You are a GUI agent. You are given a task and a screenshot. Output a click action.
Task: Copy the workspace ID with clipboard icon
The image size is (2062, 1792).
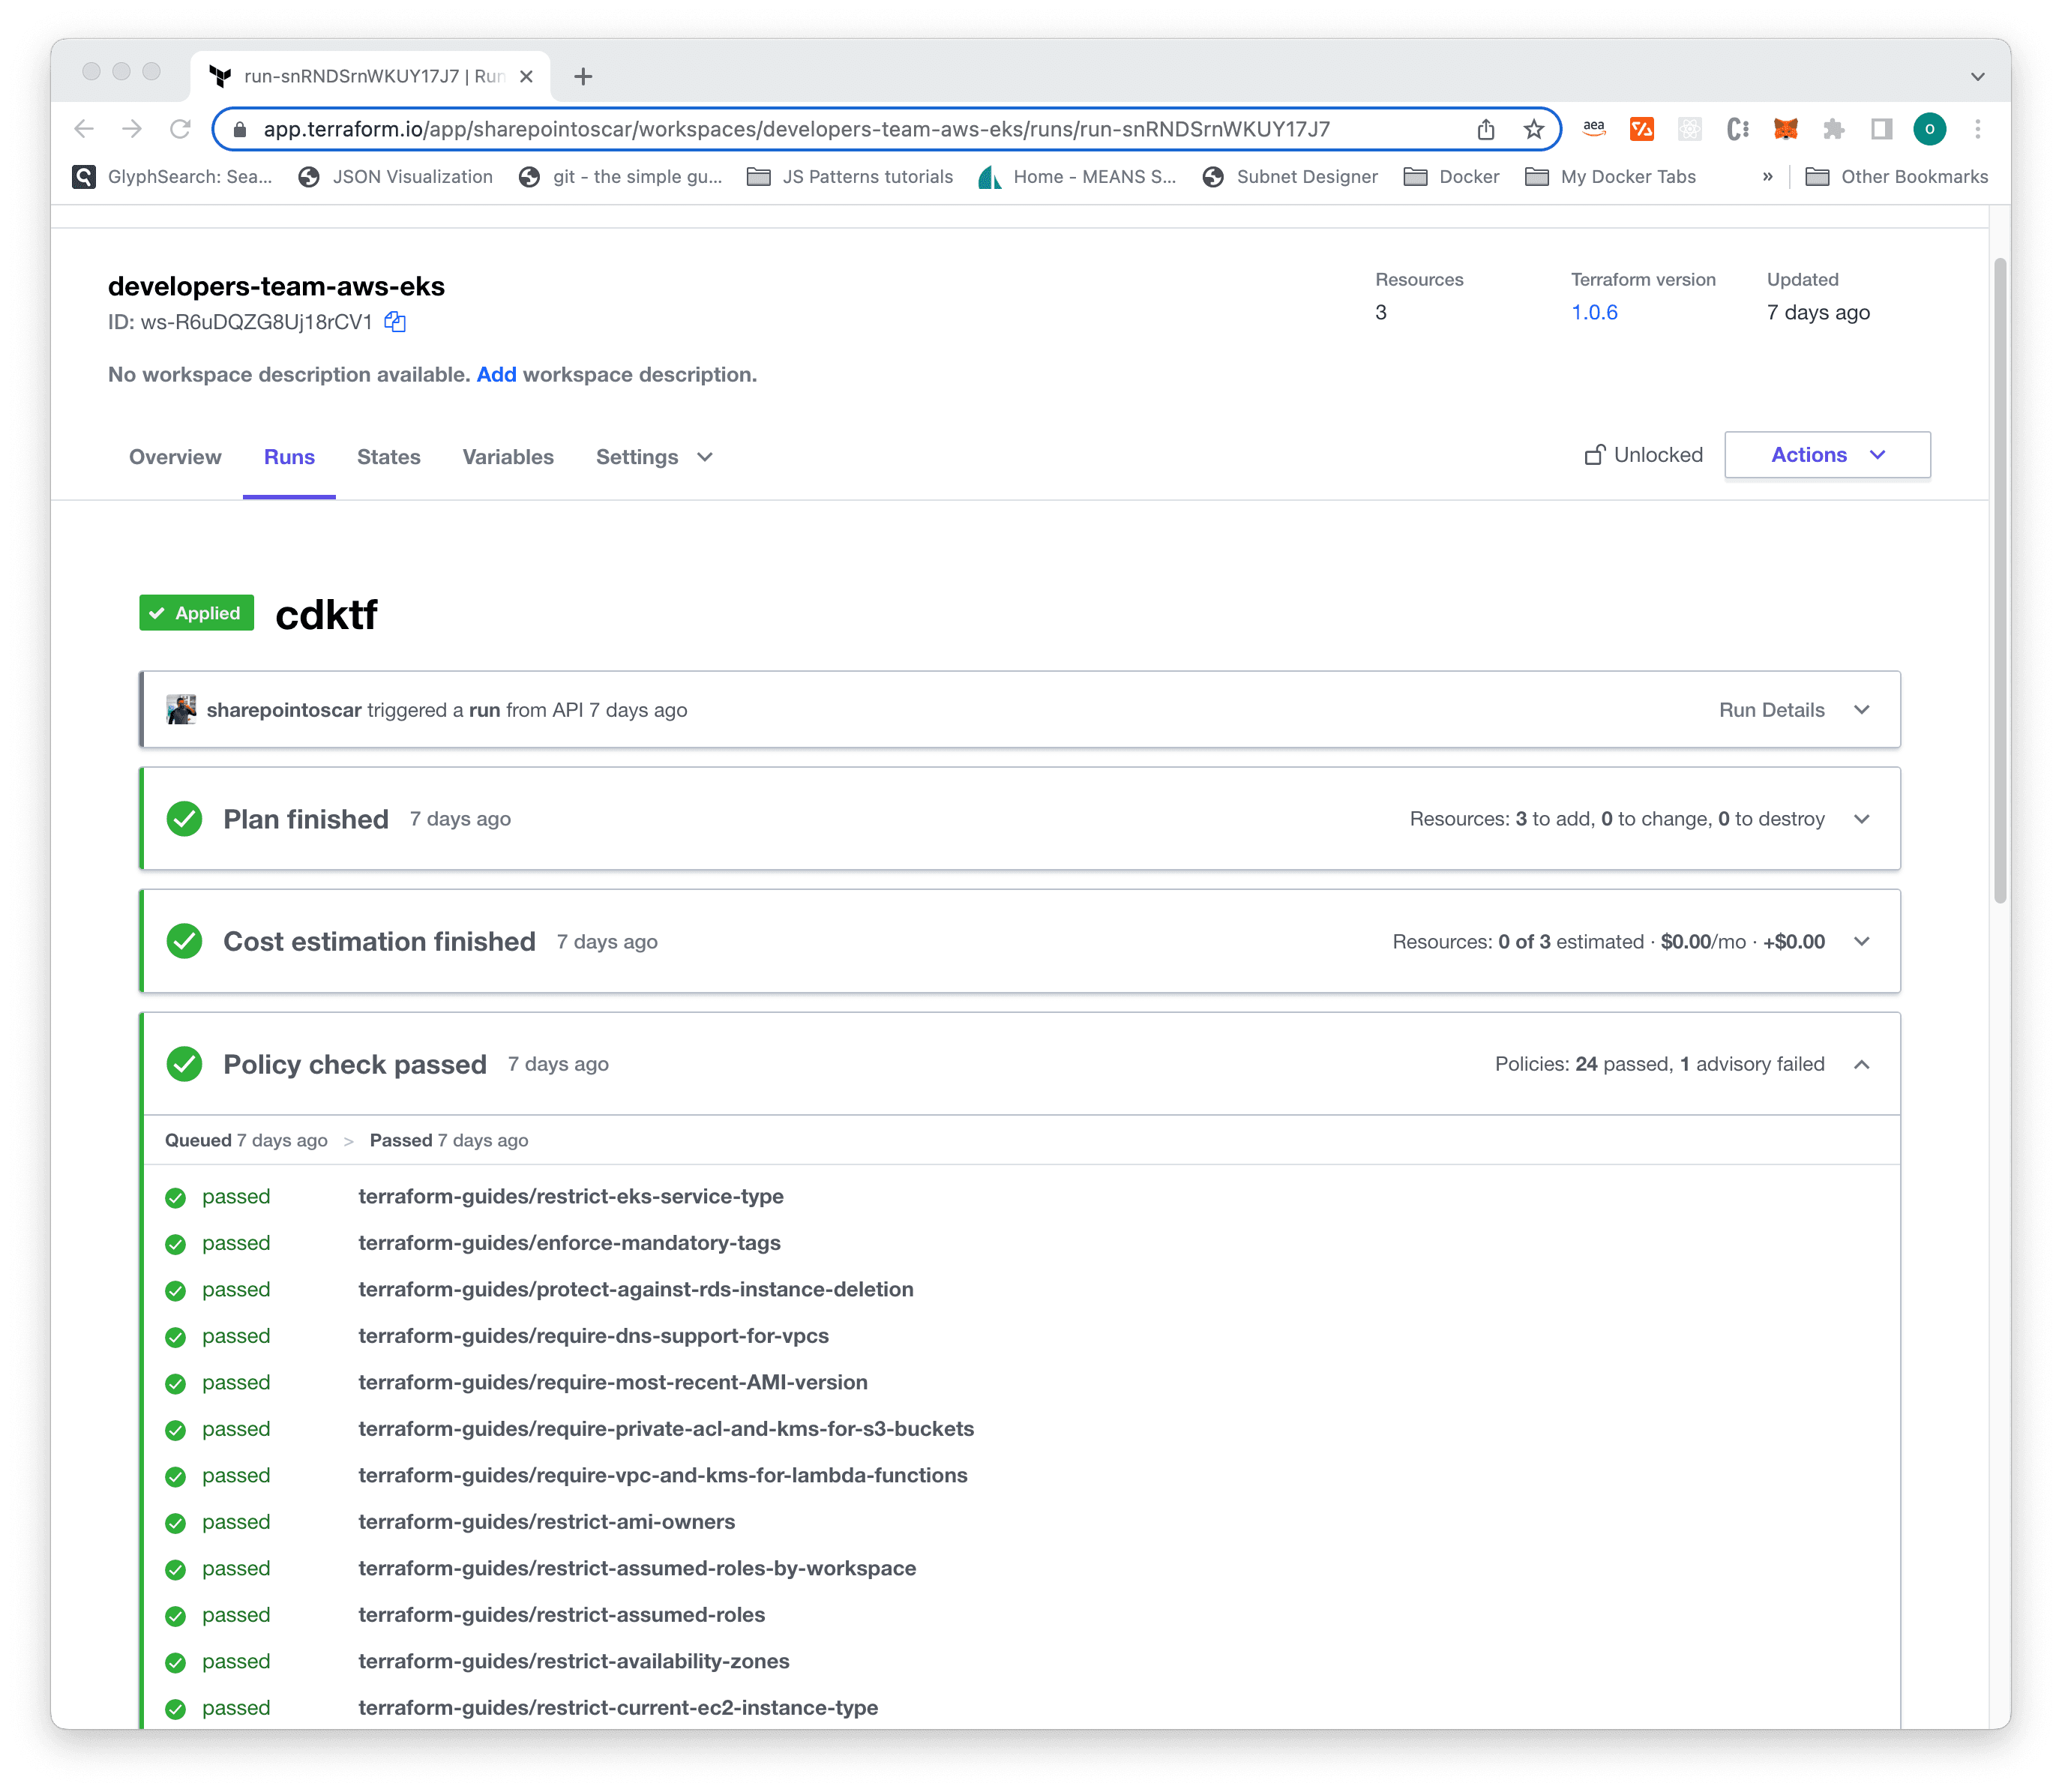pos(395,322)
